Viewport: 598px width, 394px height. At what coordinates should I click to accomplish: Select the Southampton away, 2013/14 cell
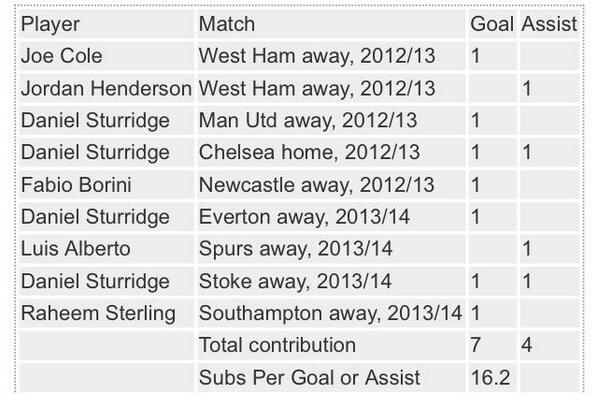(x=331, y=314)
